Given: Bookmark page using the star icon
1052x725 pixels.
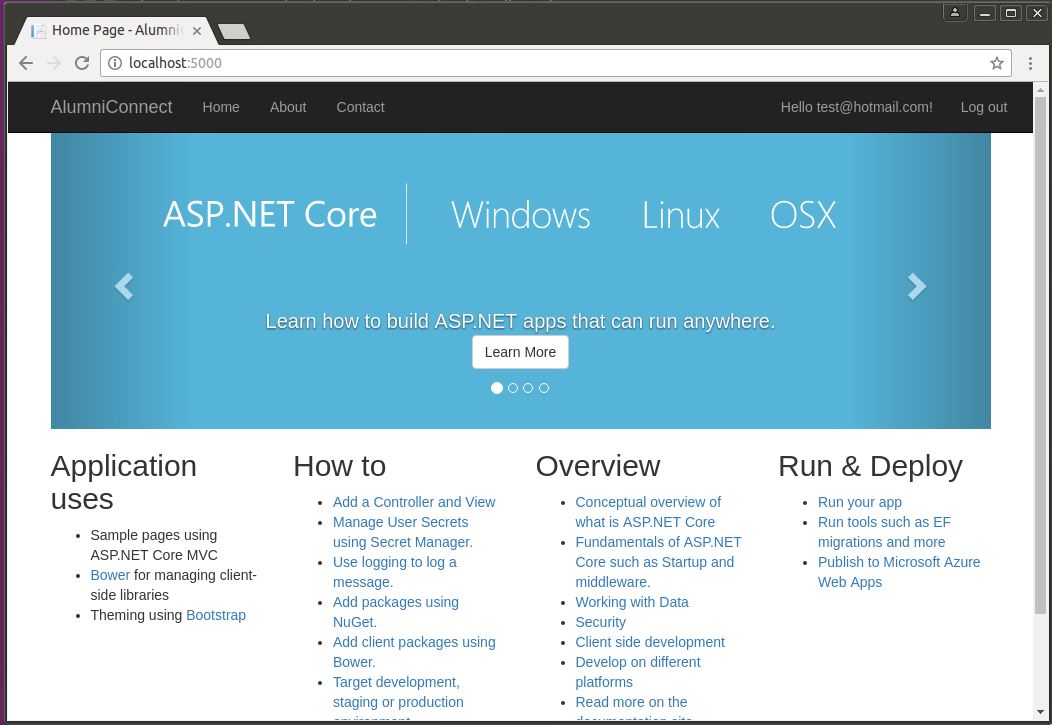Looking at the screenshot, I should click(x=996, y=63).
